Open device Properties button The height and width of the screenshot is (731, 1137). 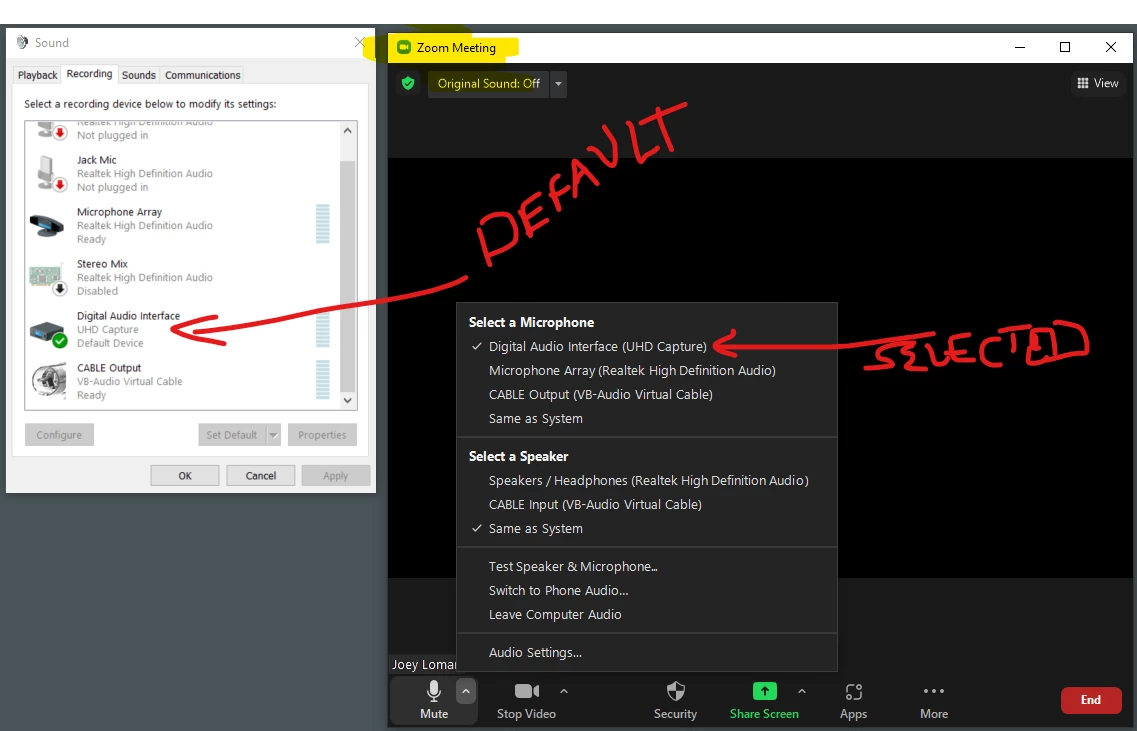(322, 435)
